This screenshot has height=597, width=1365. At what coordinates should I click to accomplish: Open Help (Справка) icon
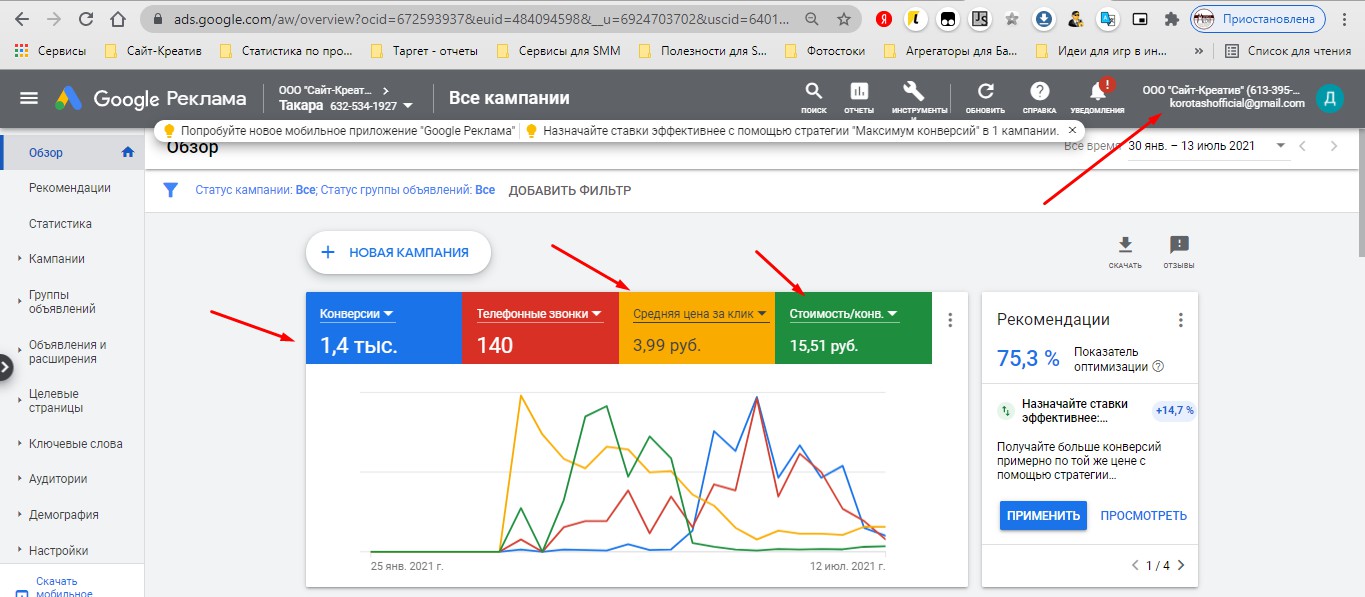1040,92
